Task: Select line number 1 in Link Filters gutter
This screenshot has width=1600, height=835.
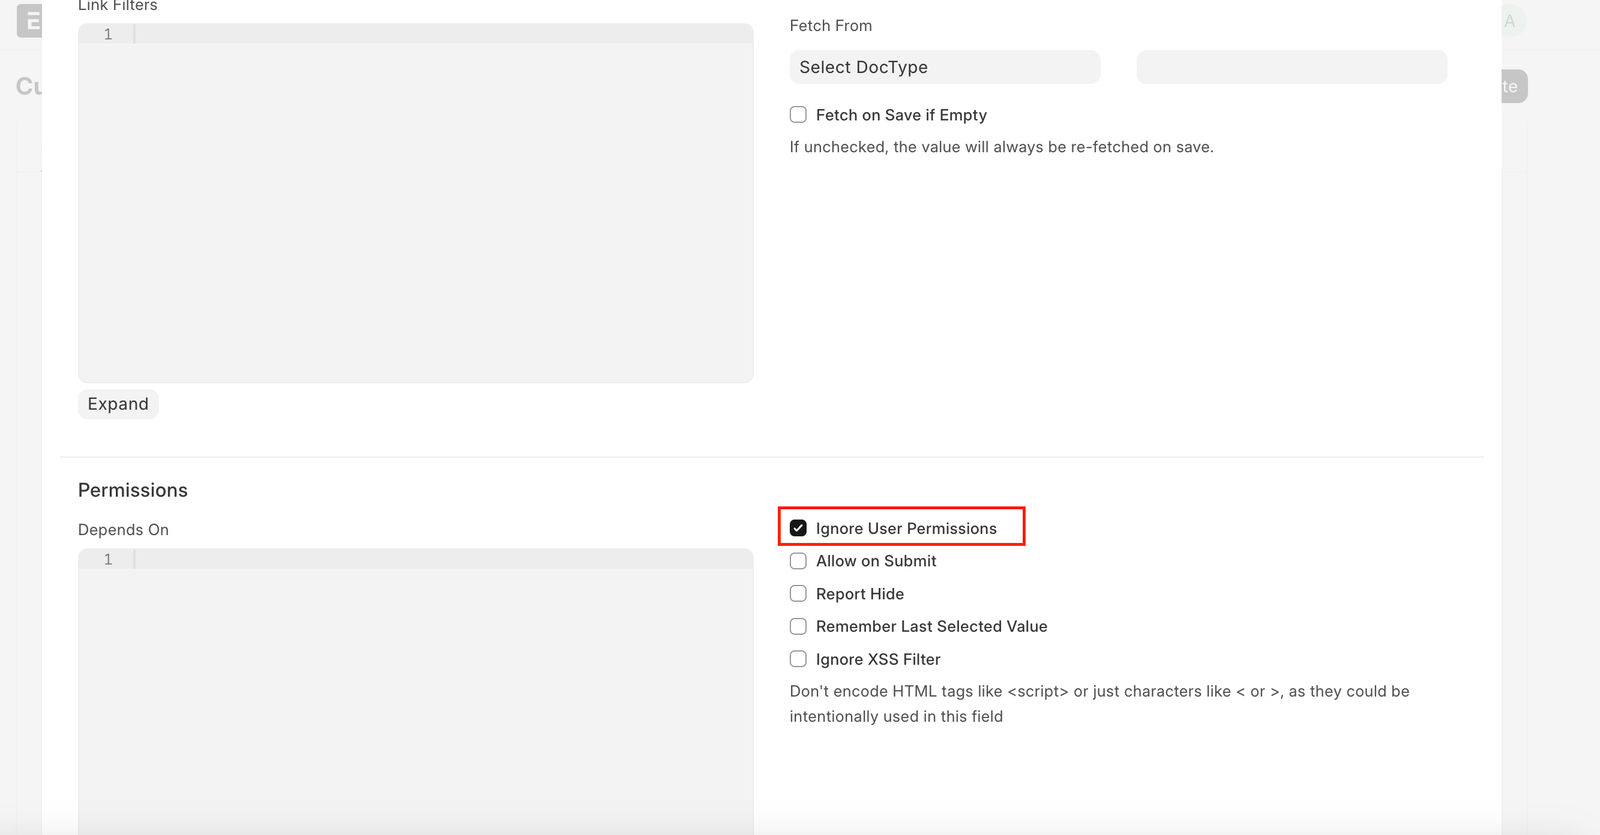Action: [x=108, y=34]
